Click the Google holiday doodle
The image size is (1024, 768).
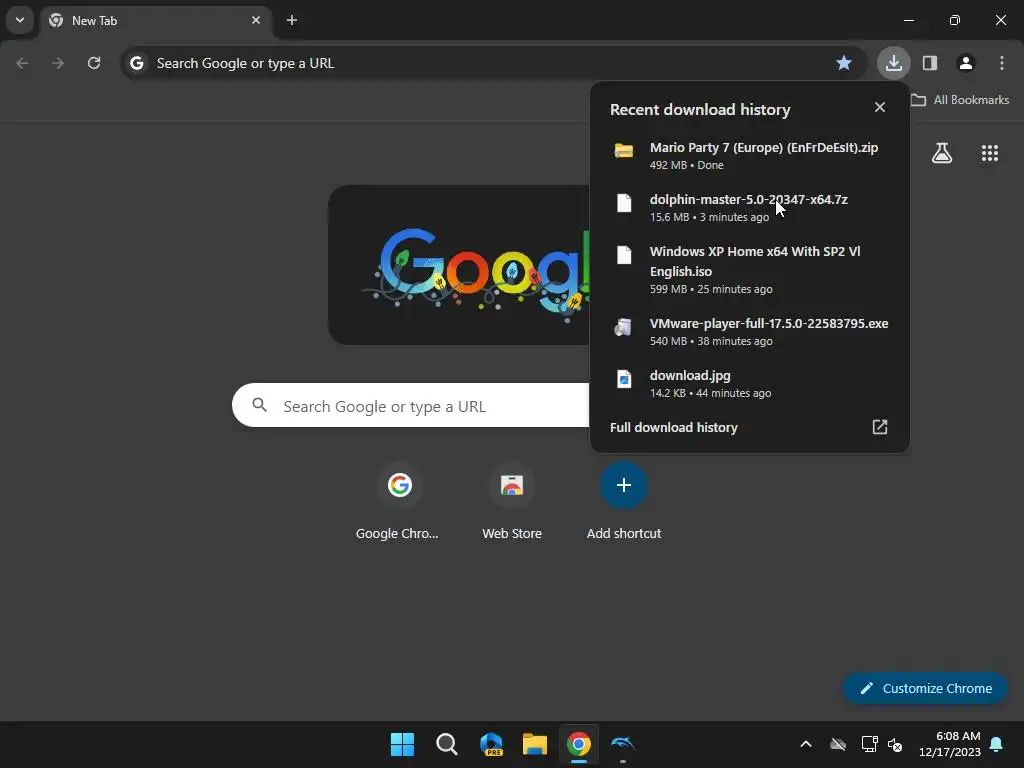[x=459, y=264]
